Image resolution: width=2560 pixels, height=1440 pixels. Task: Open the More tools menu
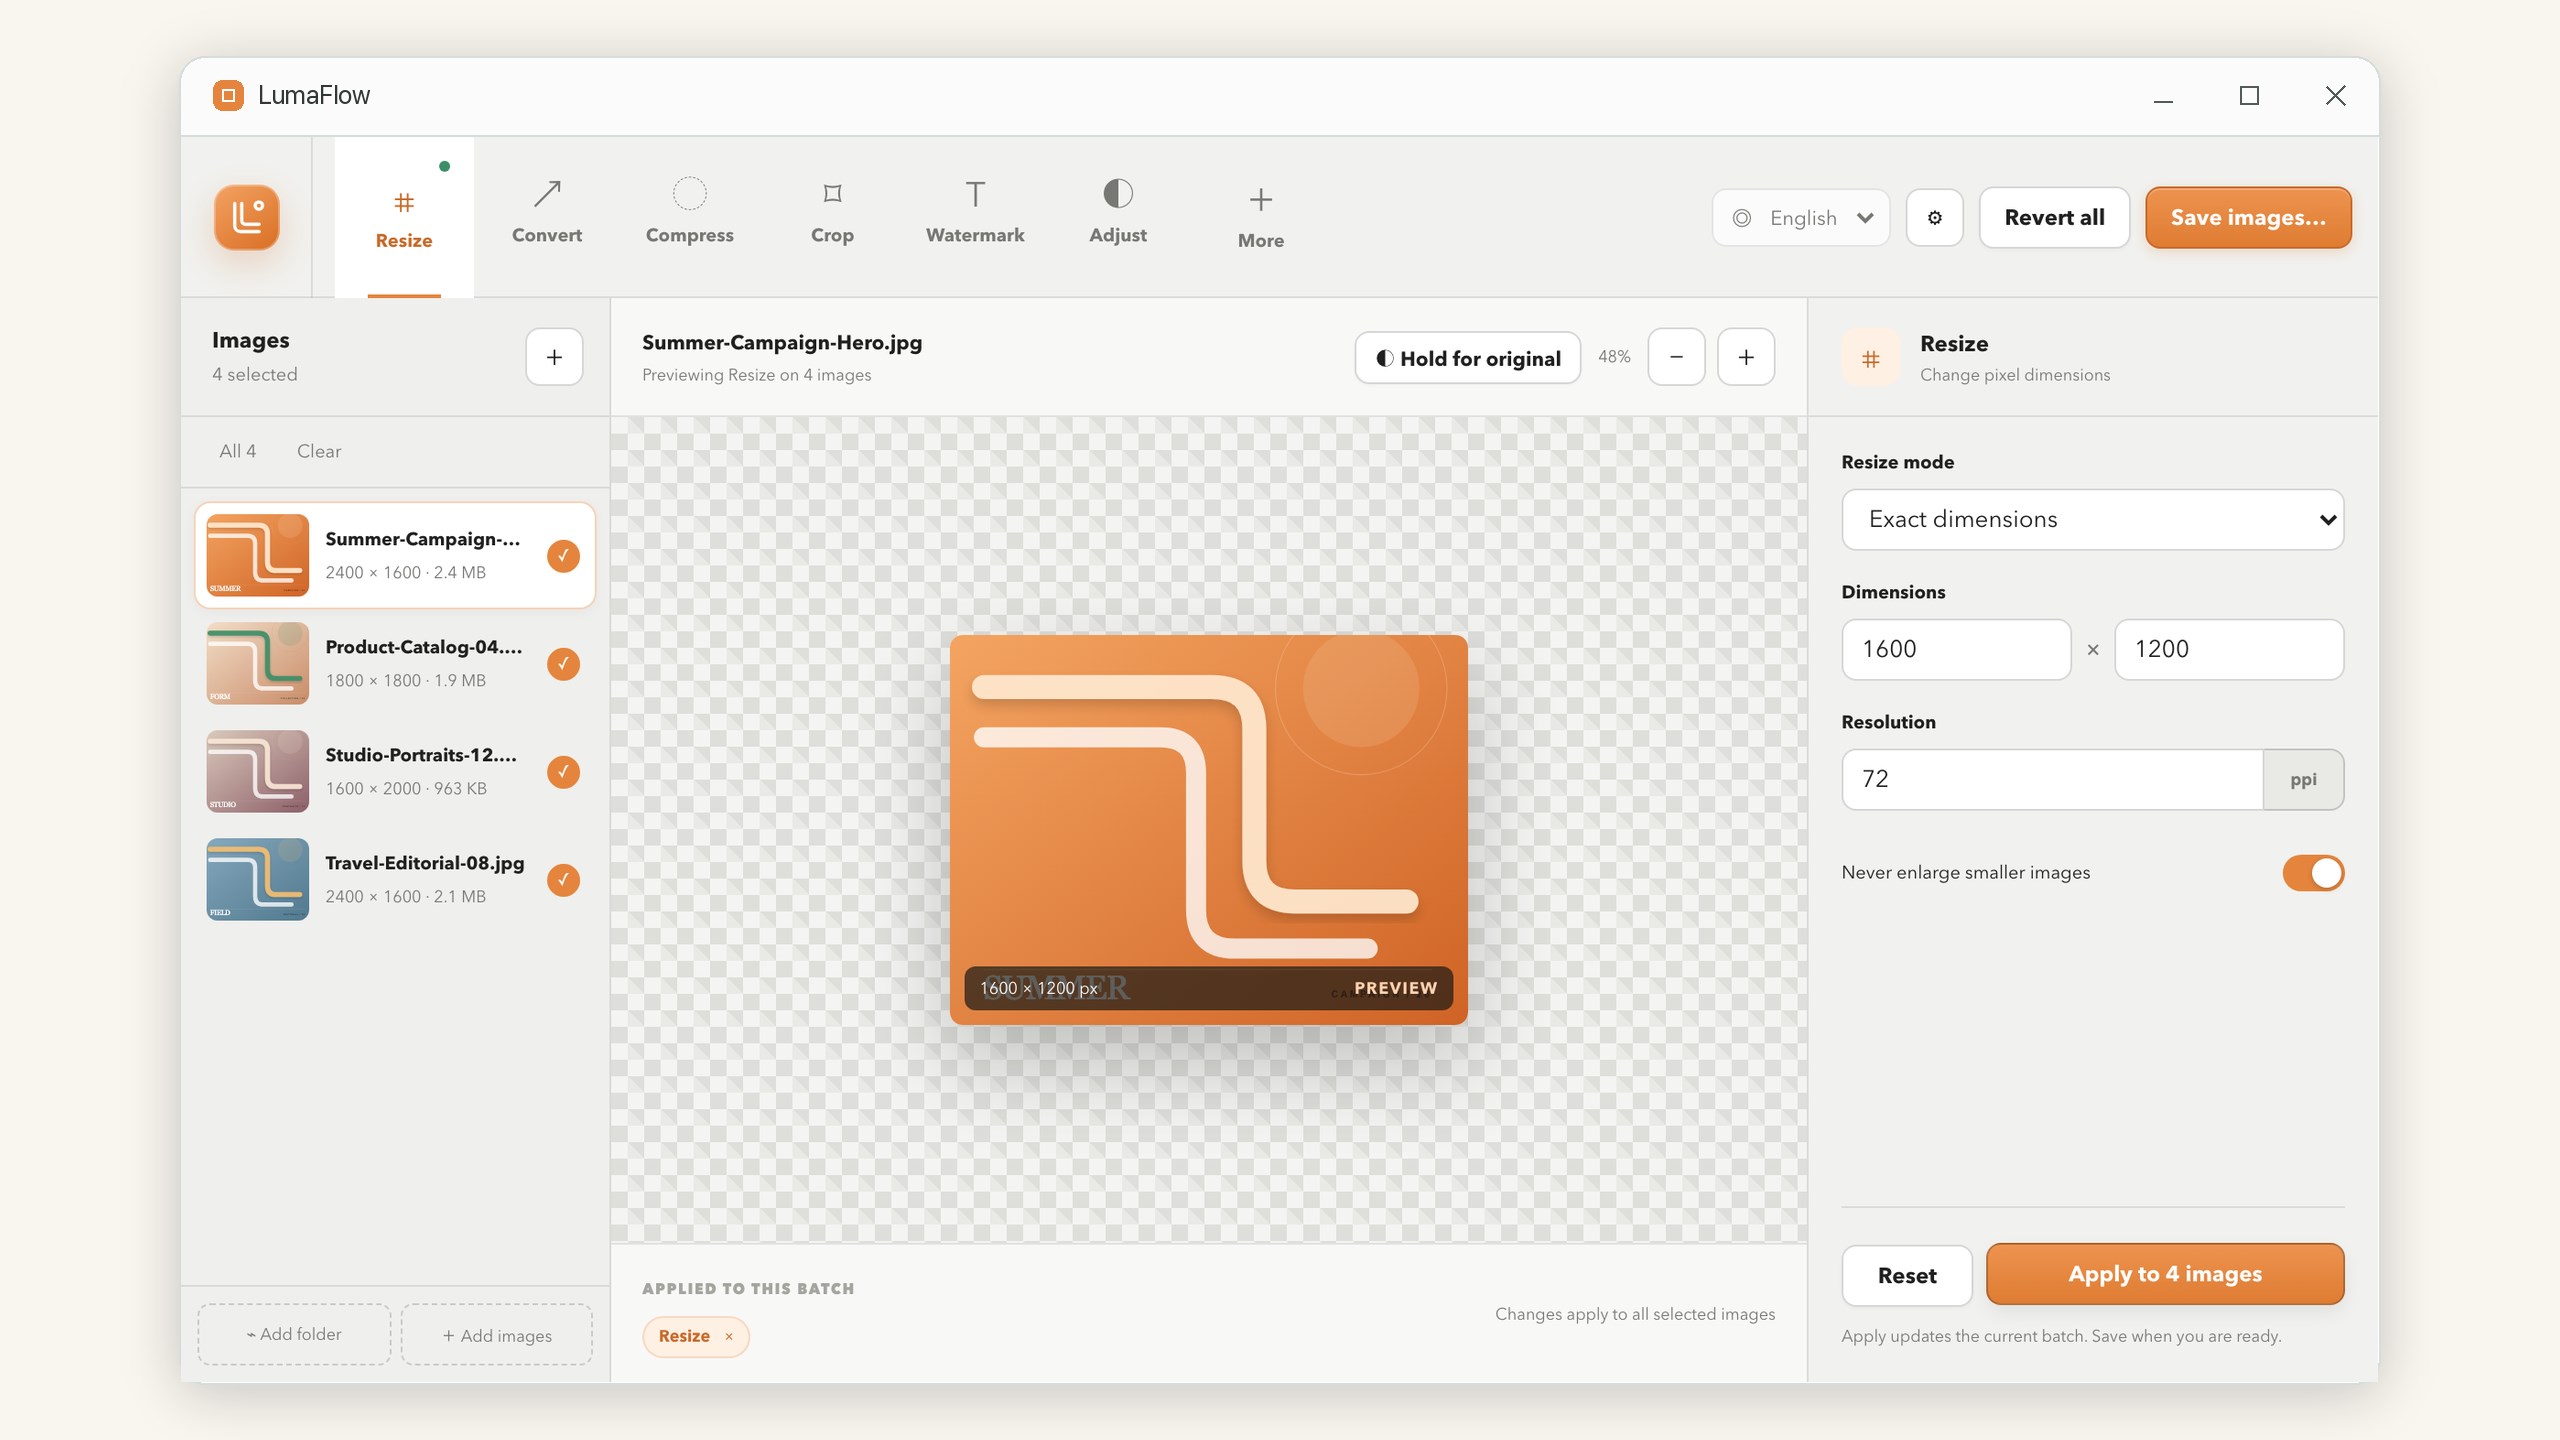1261,217
